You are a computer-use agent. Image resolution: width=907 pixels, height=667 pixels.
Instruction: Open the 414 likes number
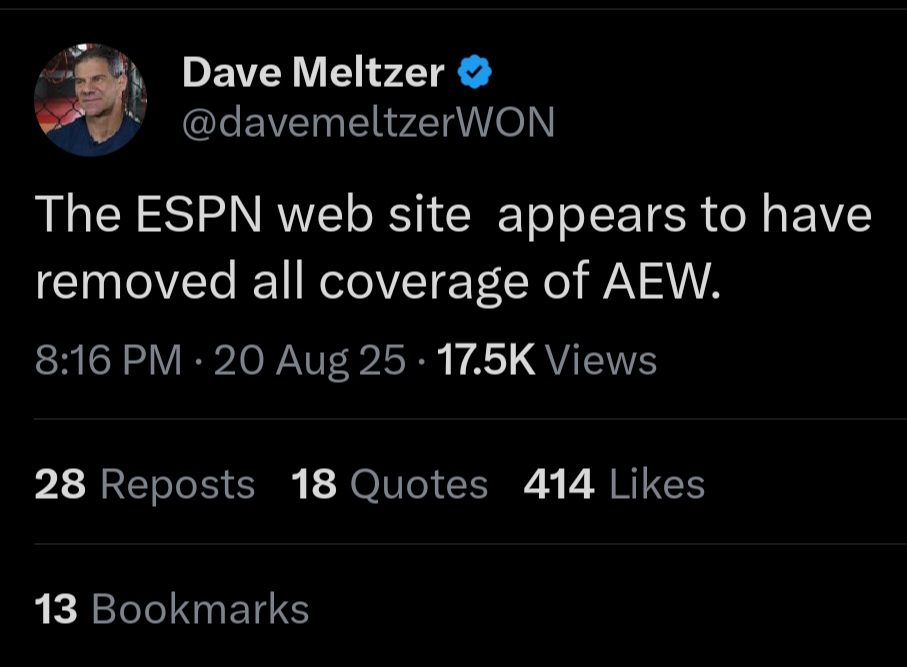coord(559,484)
